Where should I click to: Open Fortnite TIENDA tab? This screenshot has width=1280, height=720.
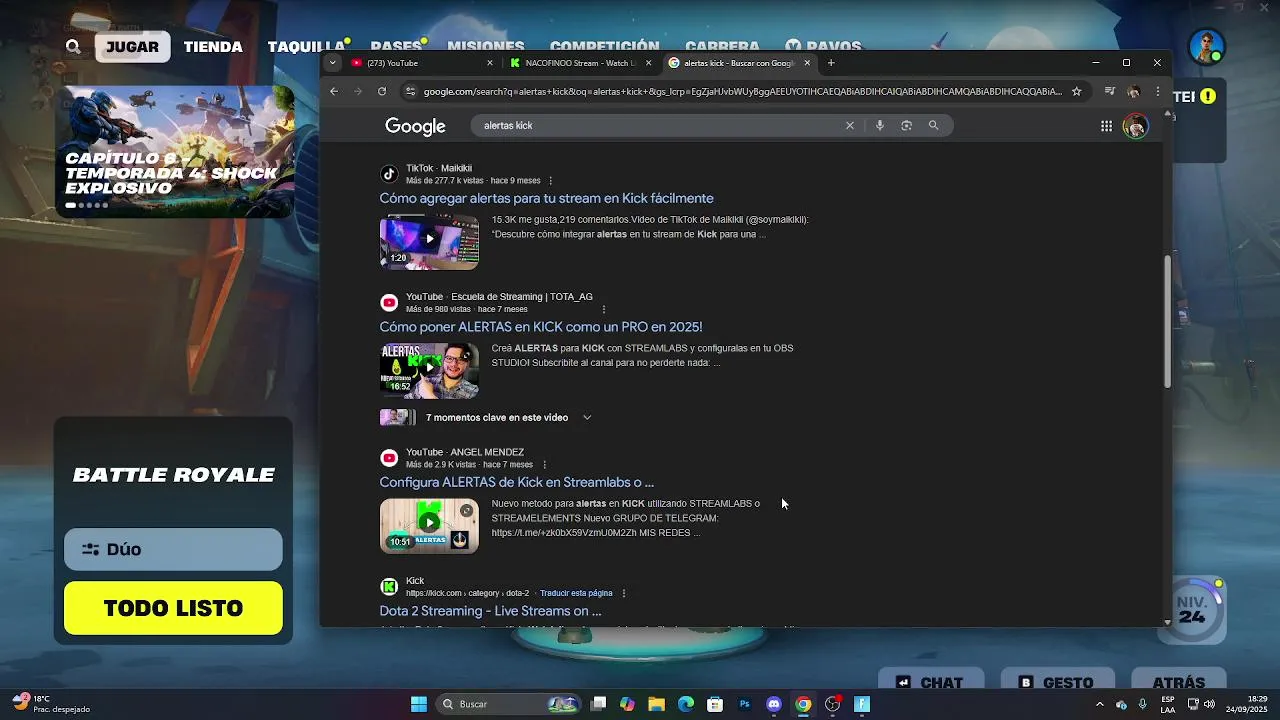(213, 47)
